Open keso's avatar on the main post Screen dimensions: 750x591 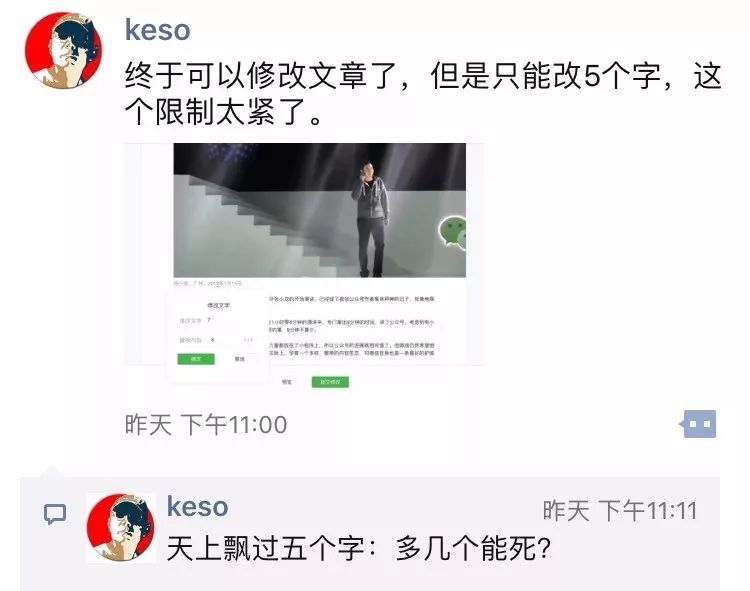pyautogui.click(x=63, y=50)
